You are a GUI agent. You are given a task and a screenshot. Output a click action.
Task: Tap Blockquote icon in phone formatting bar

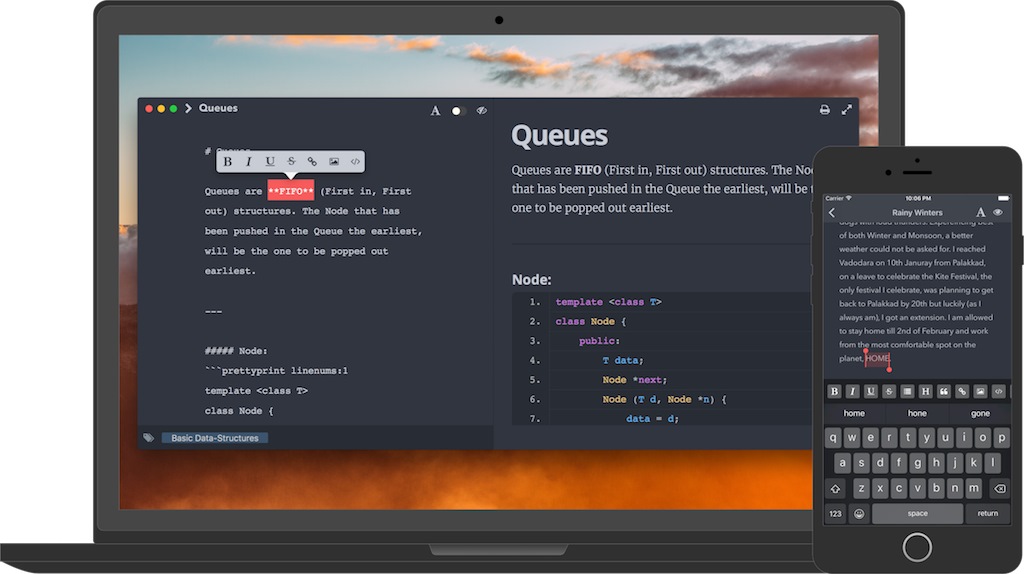tap(944, 391)
